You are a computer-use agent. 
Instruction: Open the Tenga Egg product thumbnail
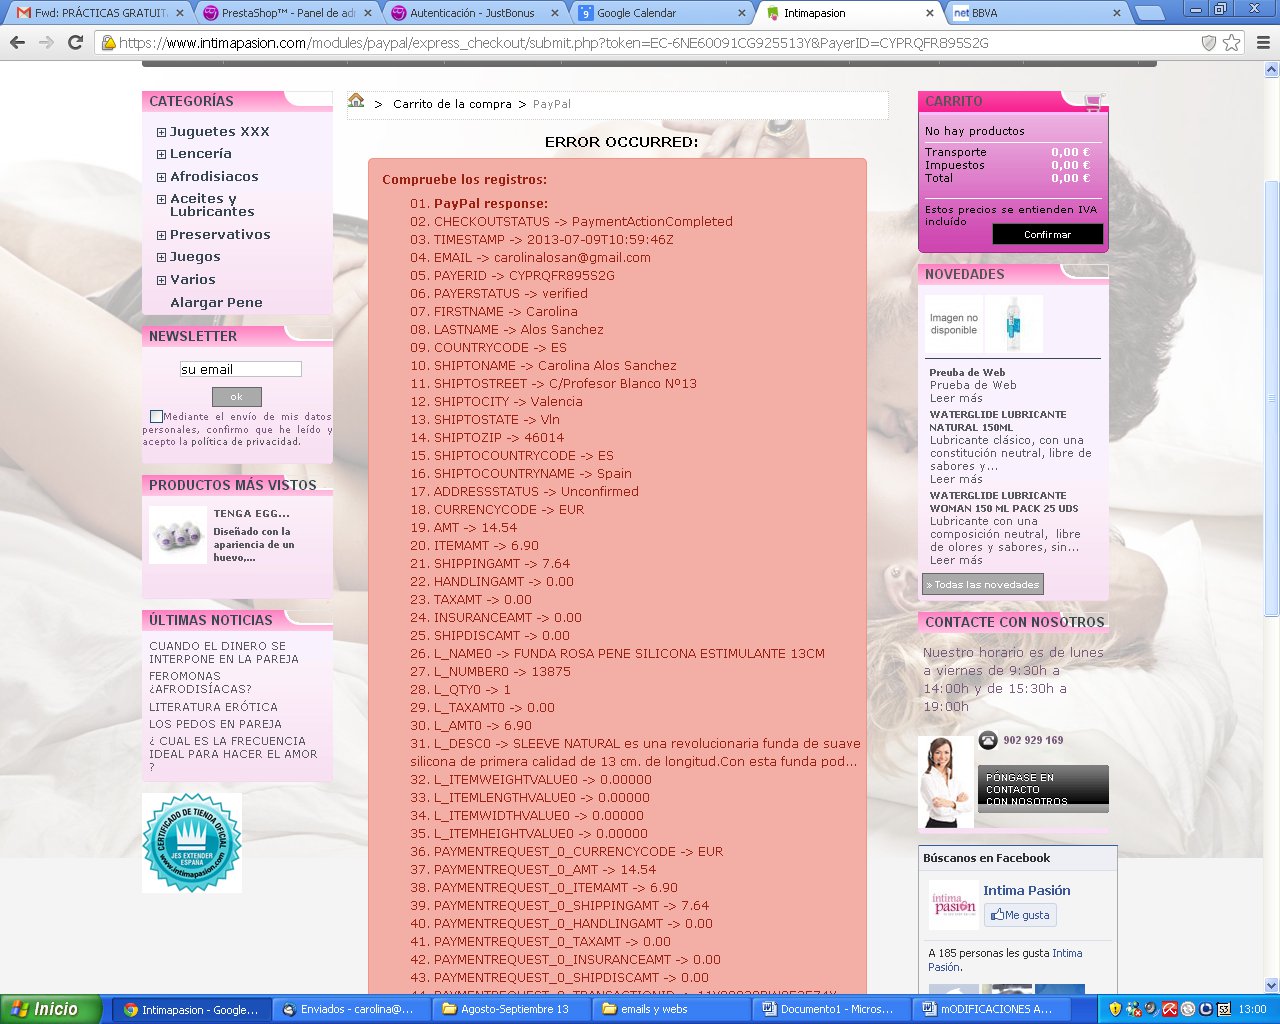coord(178,535)
